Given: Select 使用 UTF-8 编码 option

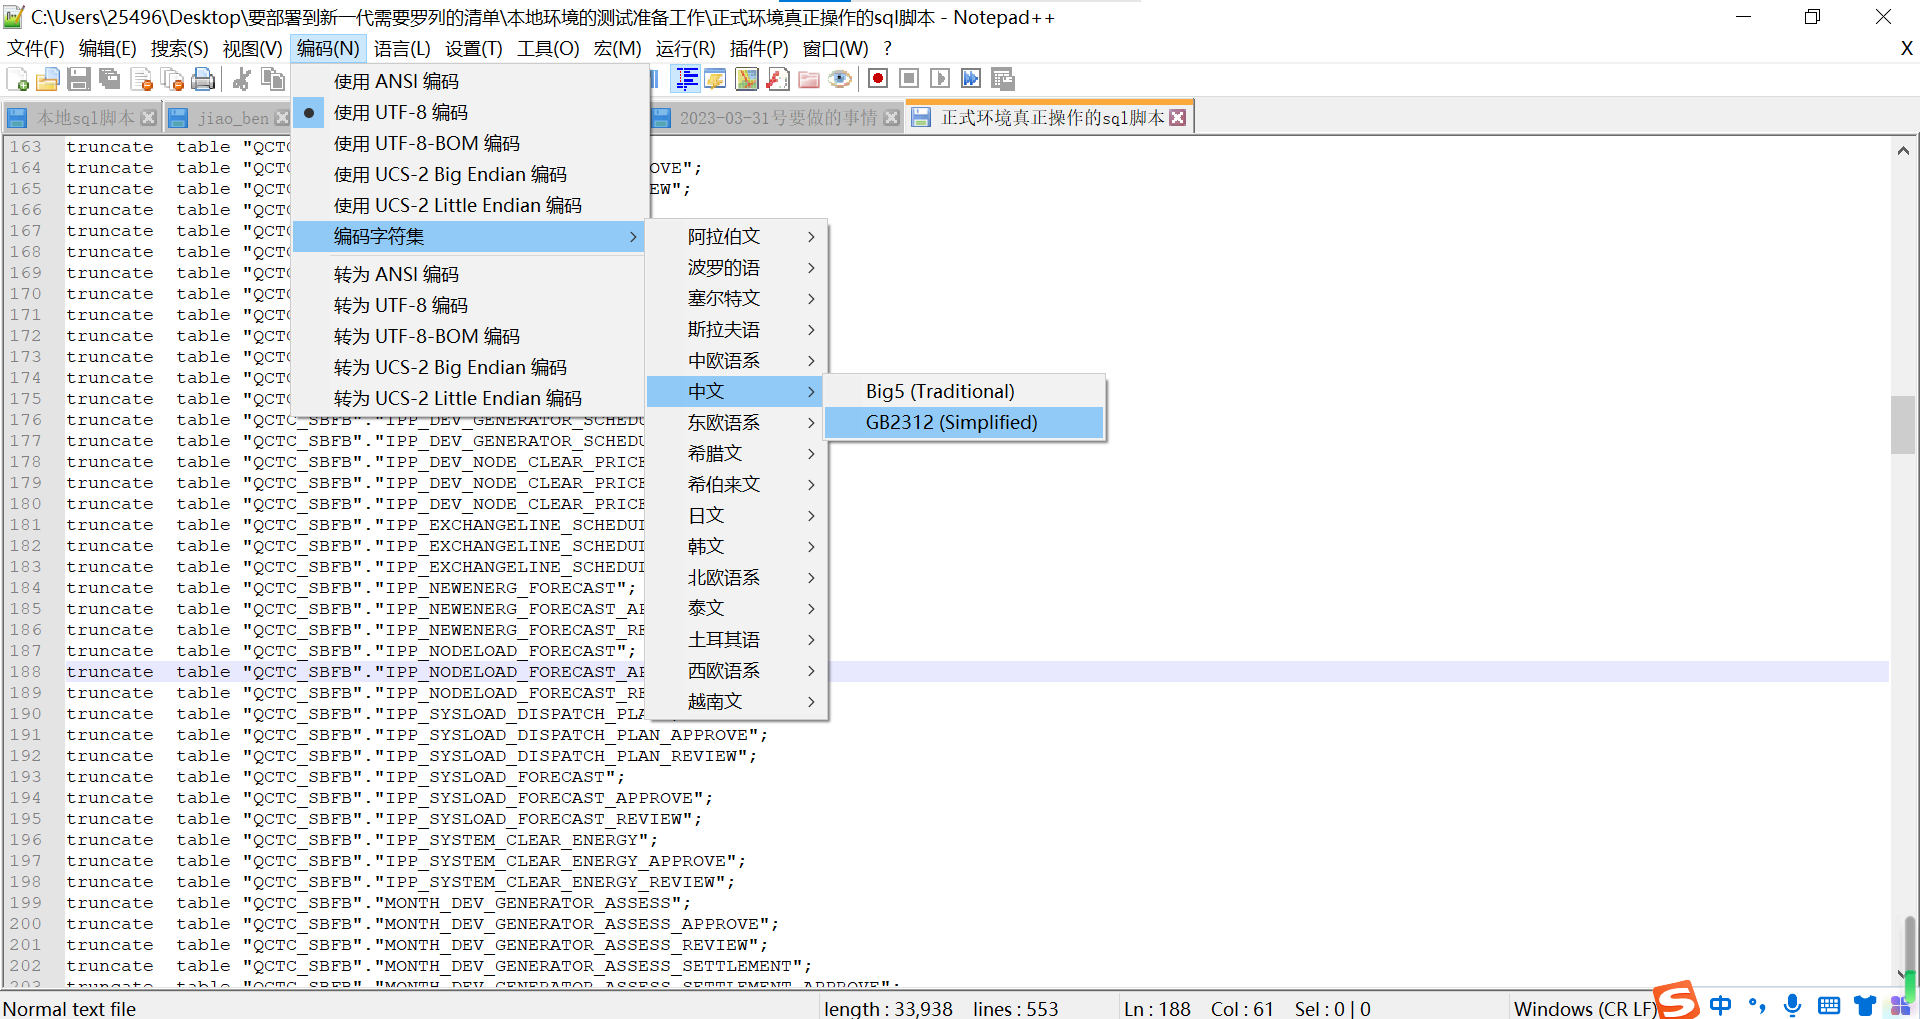Looking at the screenshot, I should point(470,112).
